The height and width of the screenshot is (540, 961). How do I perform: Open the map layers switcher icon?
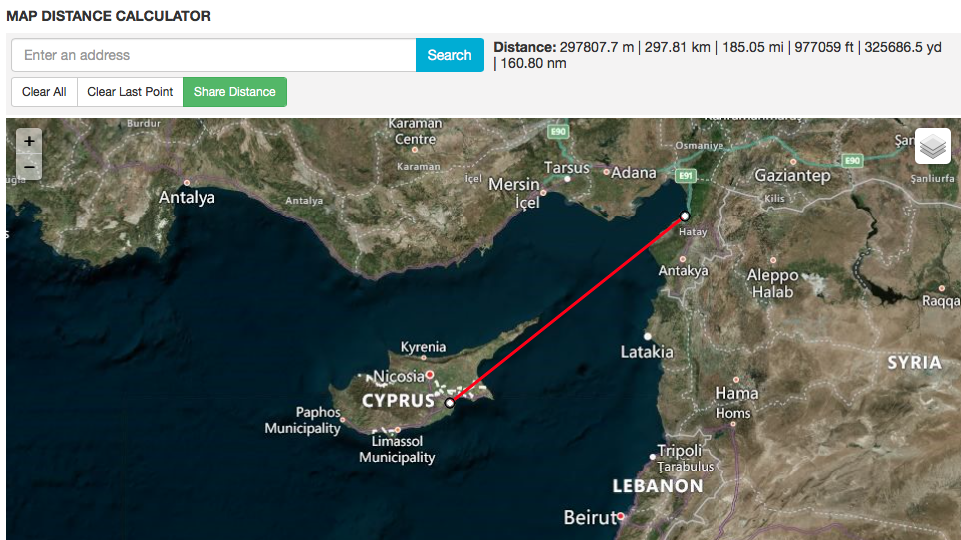(933, 146)
